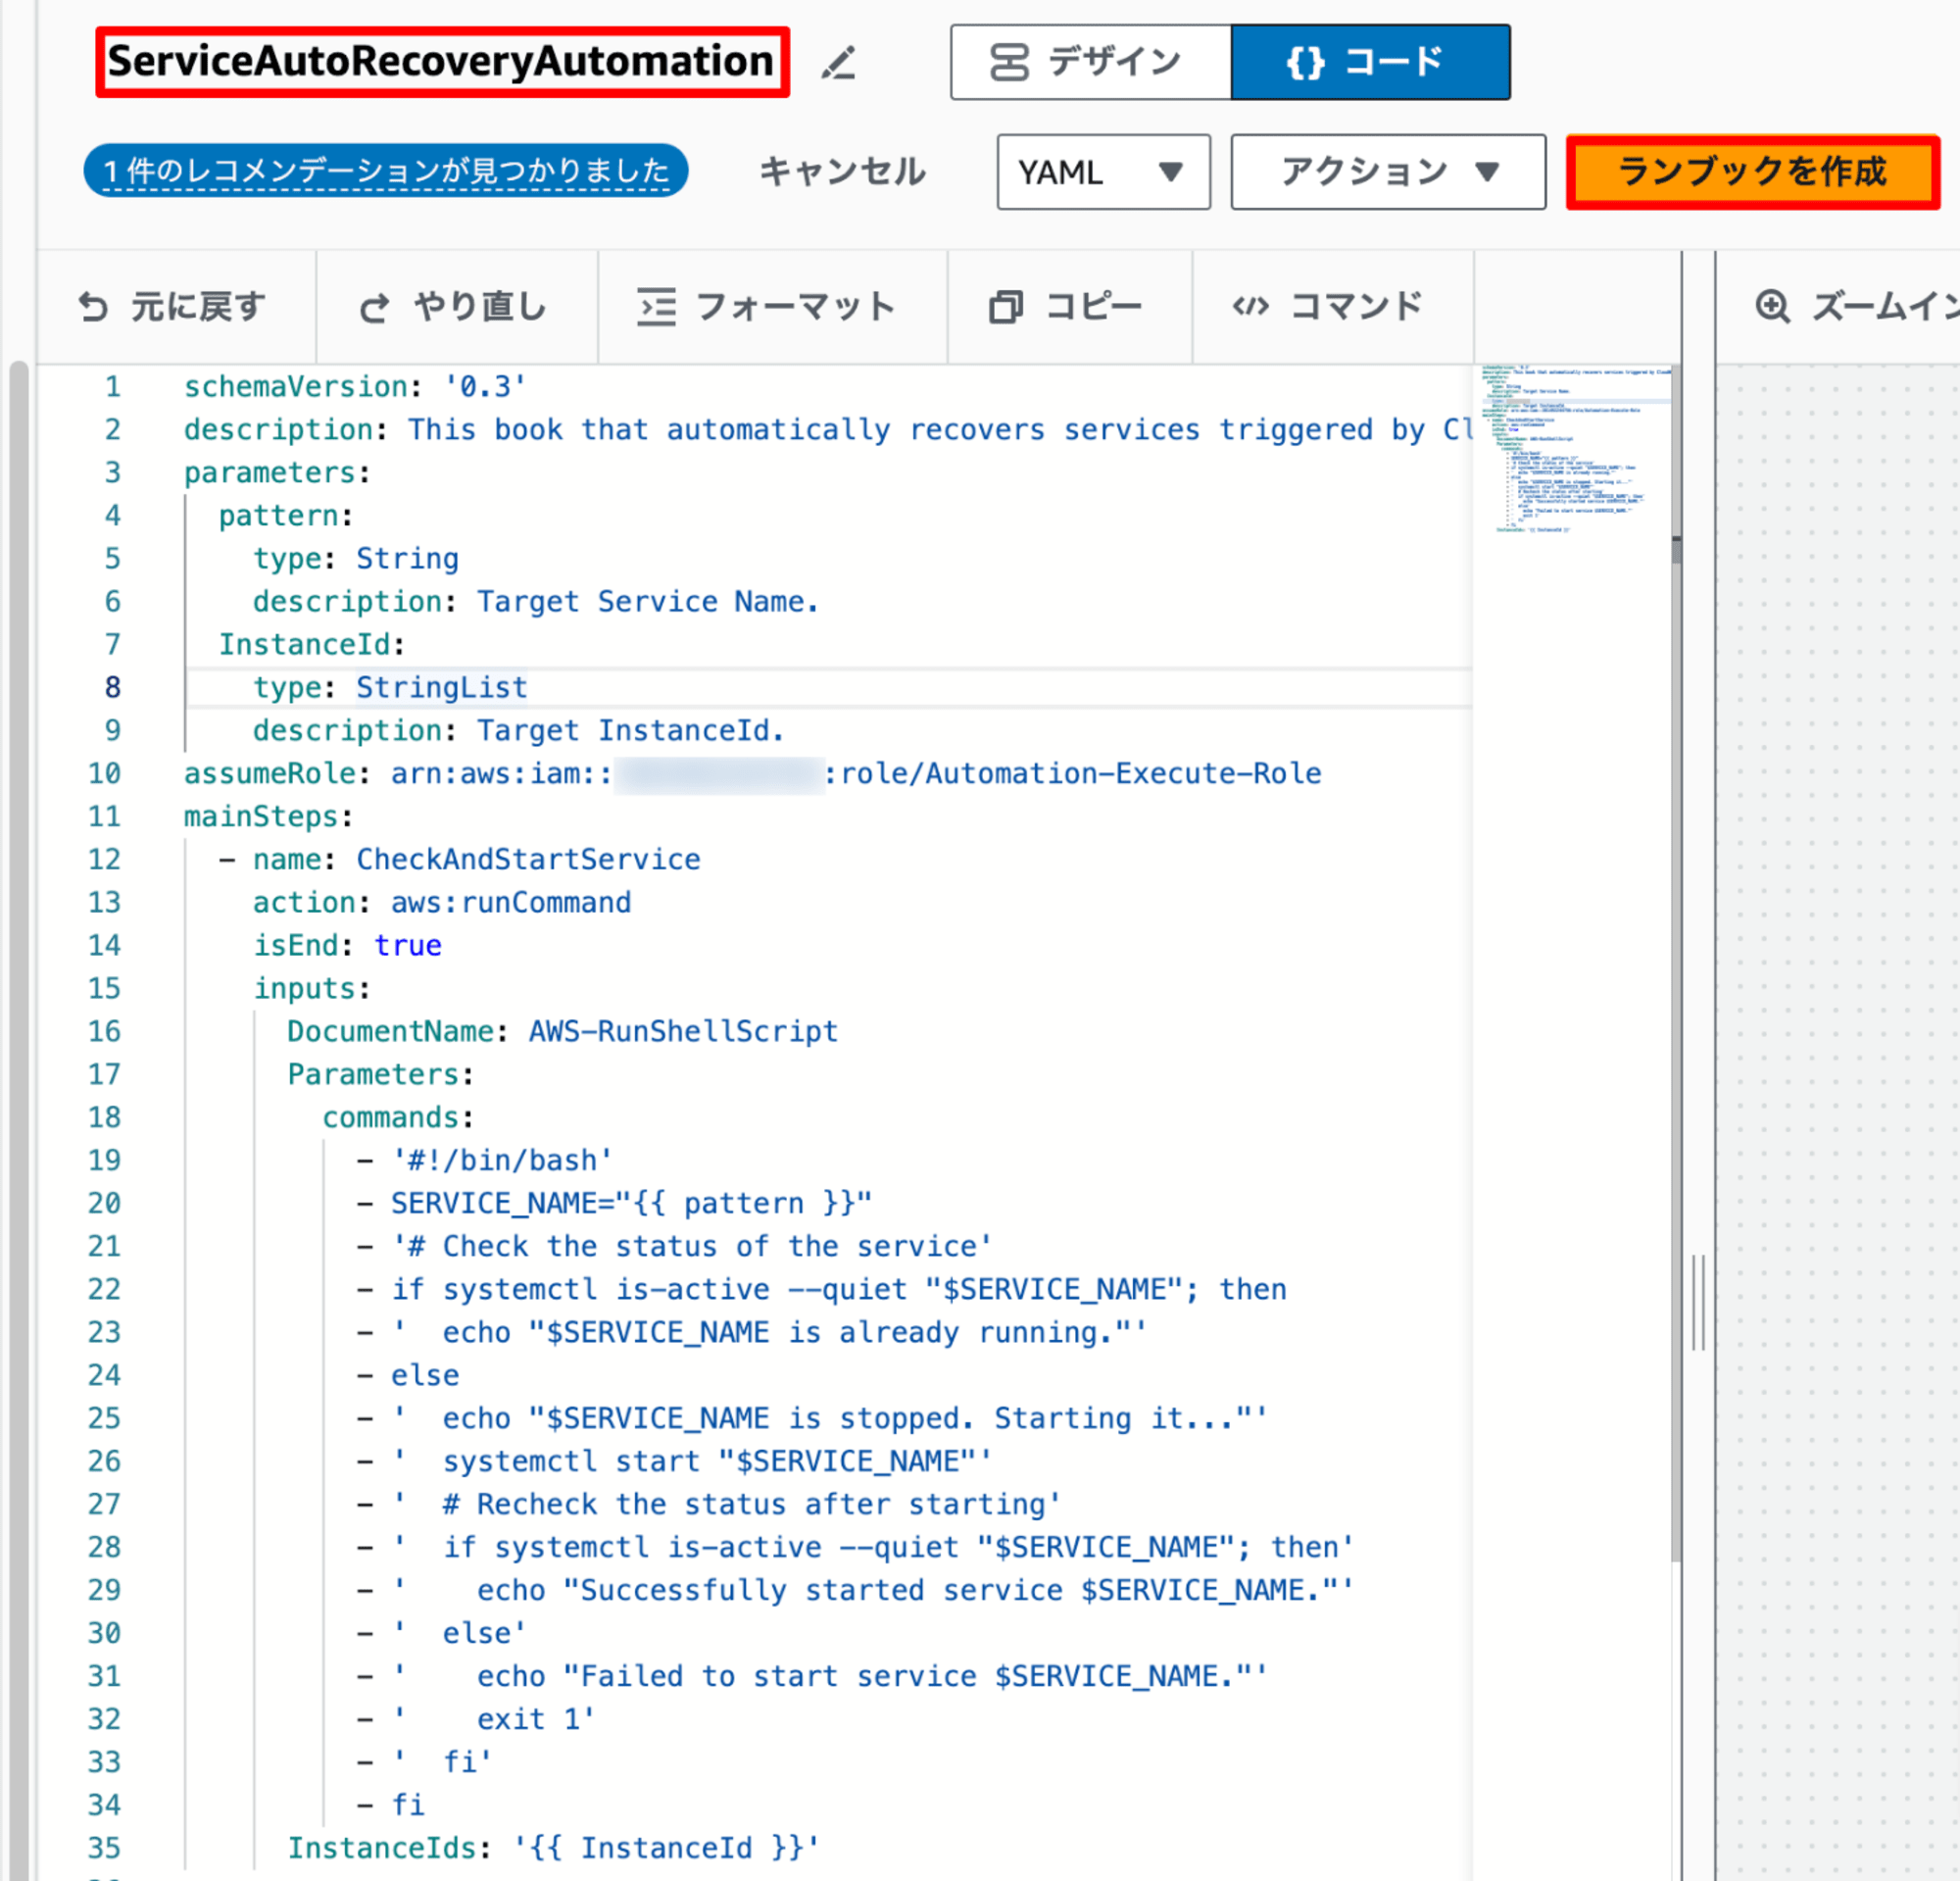
Task: Click the pencil edit-name icon
Action: pos(838,63)
